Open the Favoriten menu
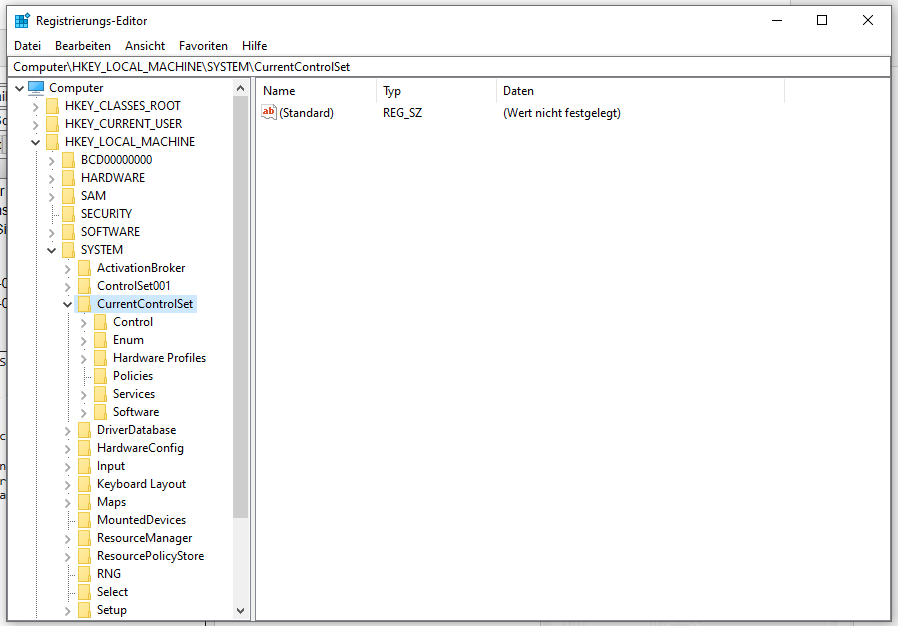 pos(203,46)
